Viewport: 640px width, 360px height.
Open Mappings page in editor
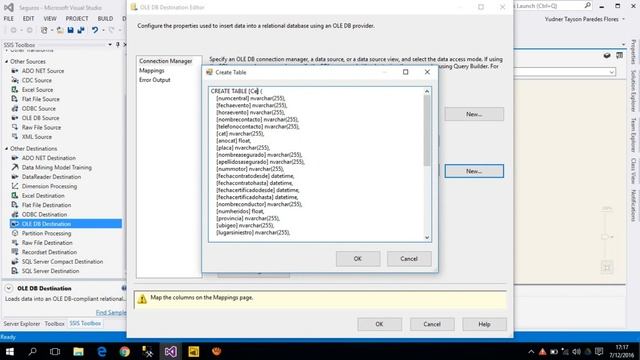(x=151, y=71)
